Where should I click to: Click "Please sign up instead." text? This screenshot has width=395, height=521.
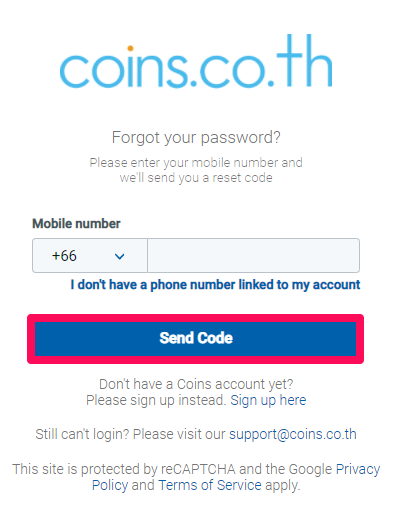pyautogui.click(x=156, y=400)
